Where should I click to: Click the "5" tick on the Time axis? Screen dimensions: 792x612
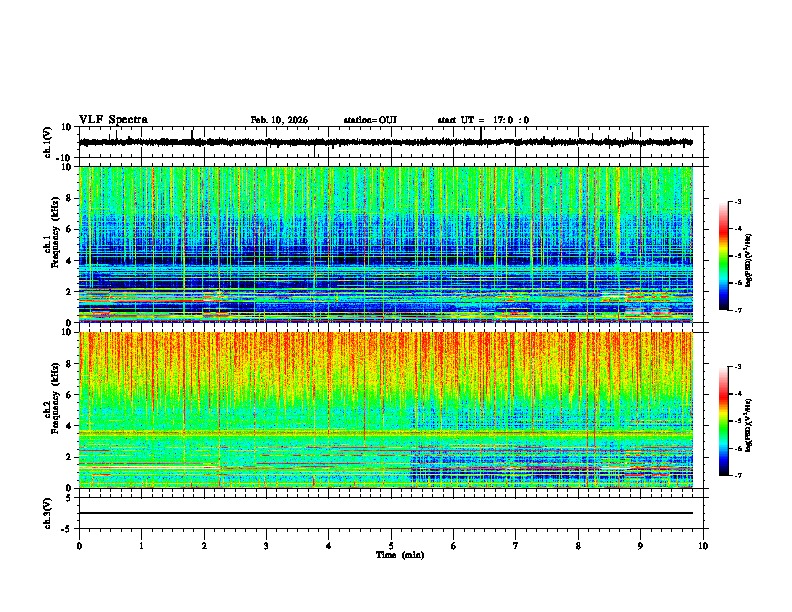click(x=391, y=546)
